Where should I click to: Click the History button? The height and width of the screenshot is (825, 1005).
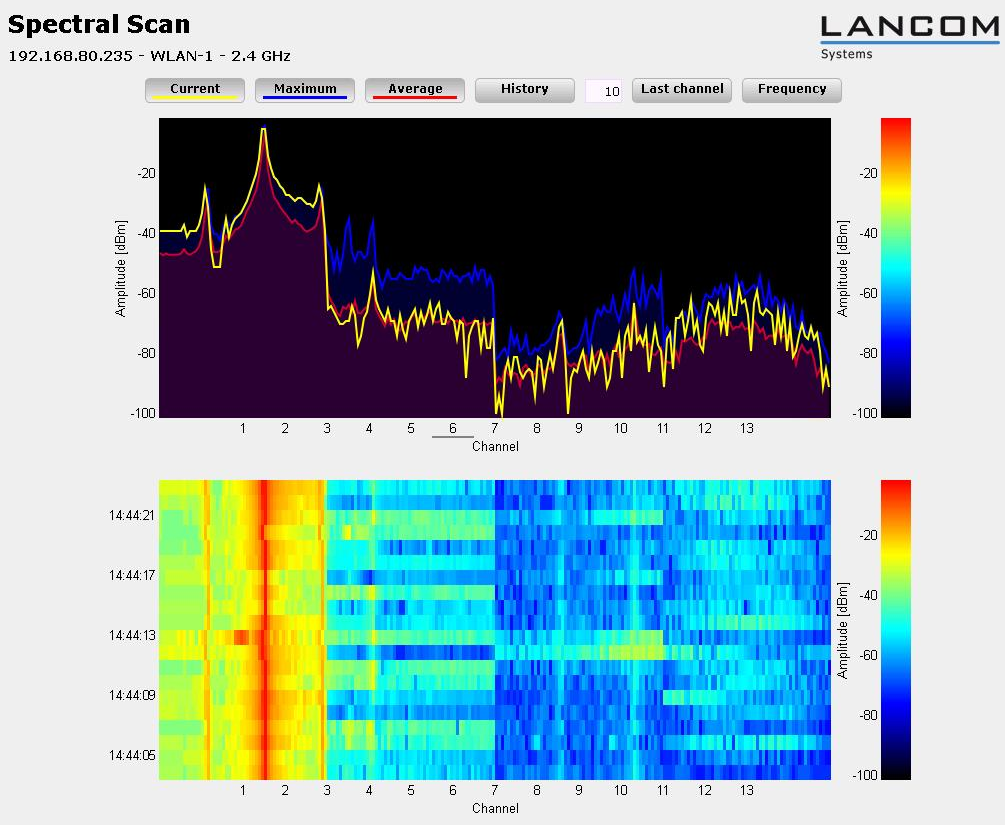click(524, 90)
